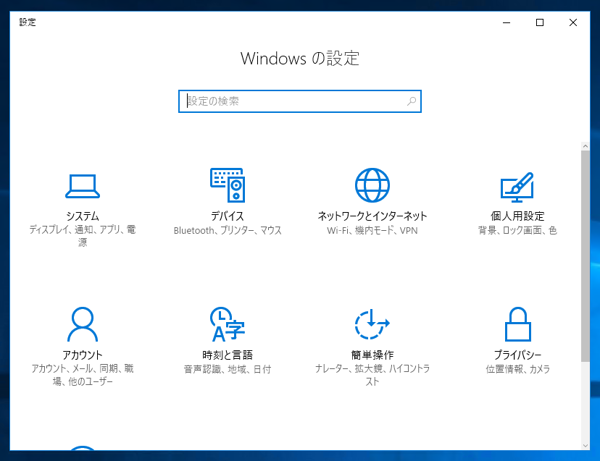Screen dimensions: 600x461
Task: Select the ネットワークとインターネット heading
Action: point(372,216)
